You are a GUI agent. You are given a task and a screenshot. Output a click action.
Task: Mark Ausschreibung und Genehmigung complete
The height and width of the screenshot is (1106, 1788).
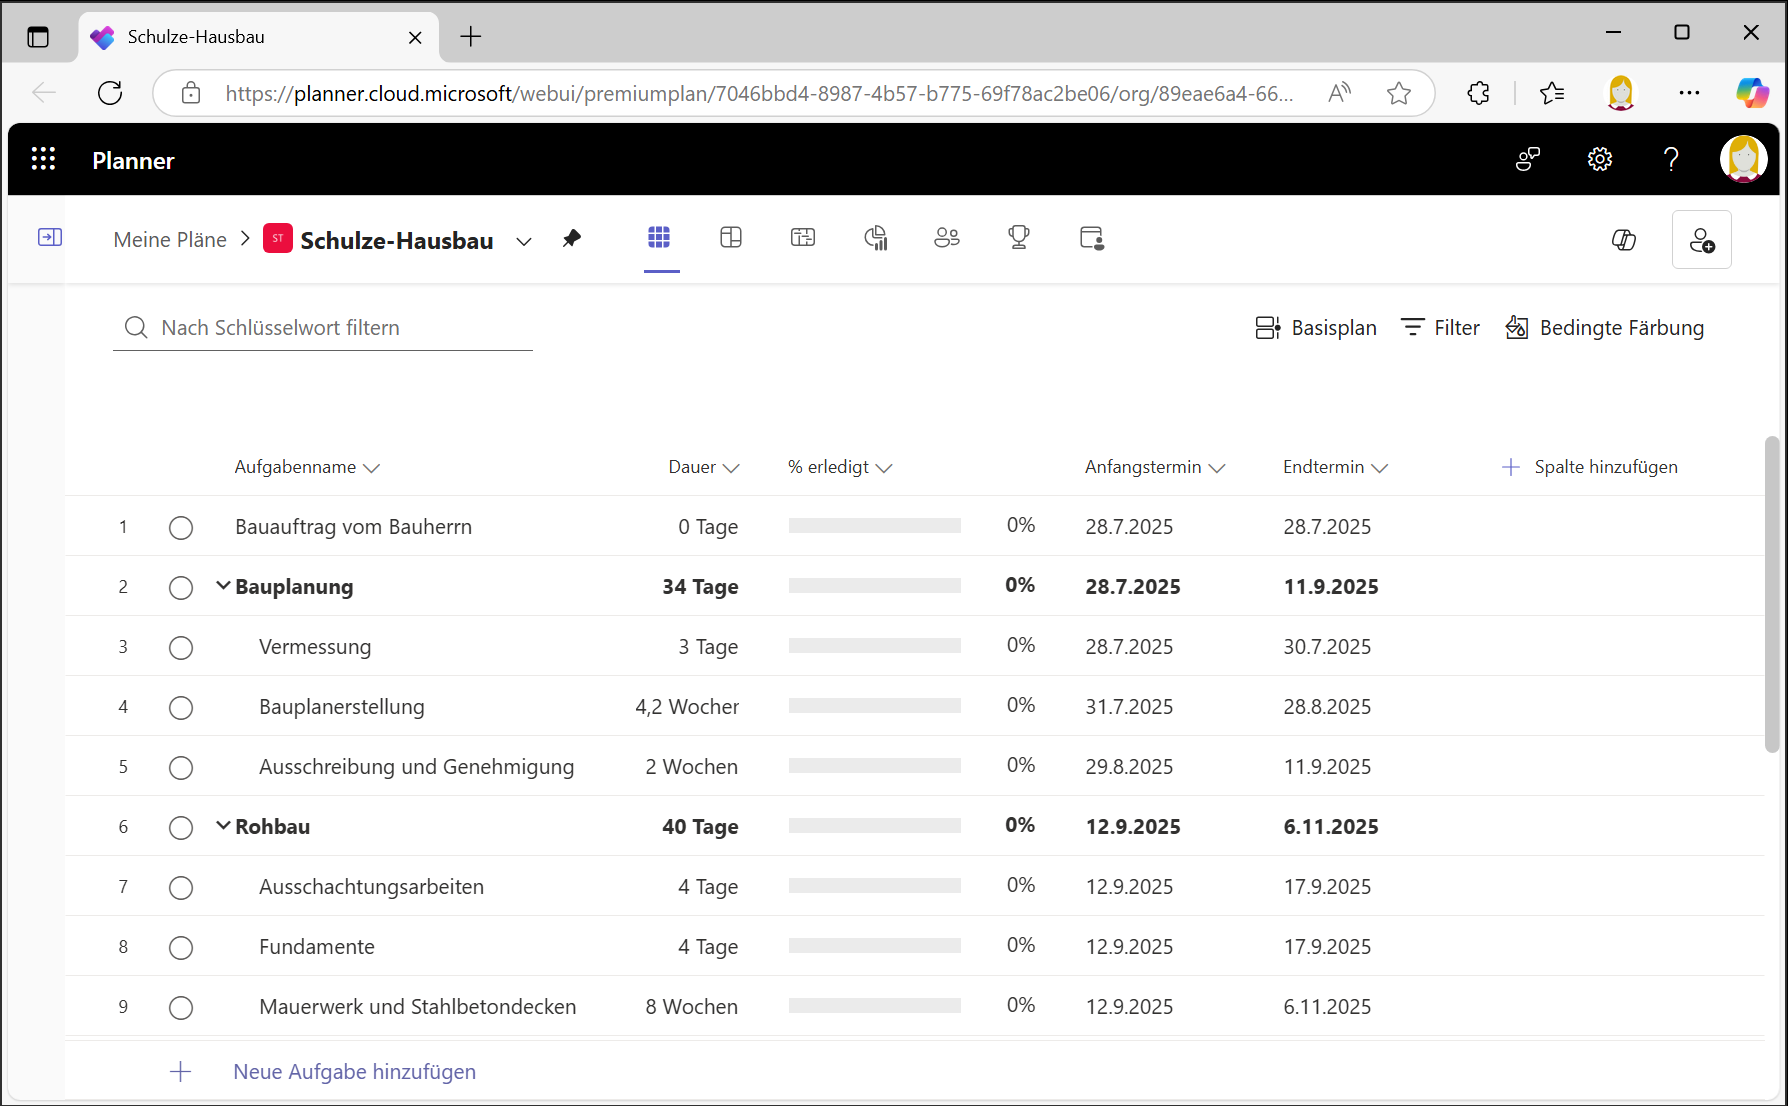coord(181,768)
